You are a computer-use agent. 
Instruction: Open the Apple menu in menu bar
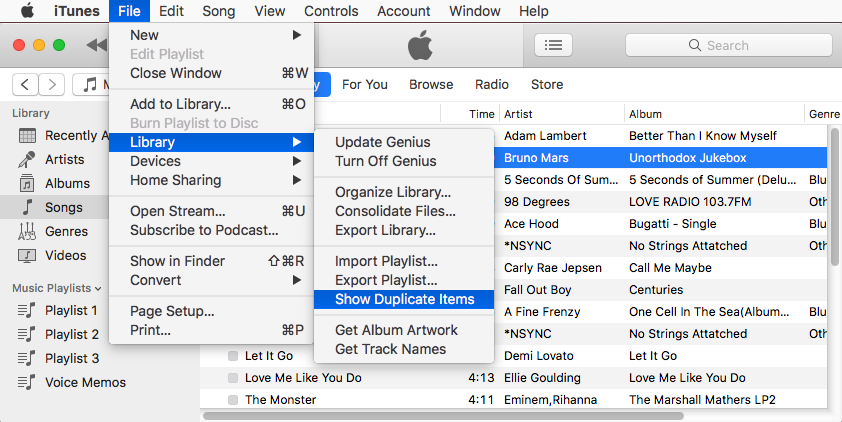27,11
